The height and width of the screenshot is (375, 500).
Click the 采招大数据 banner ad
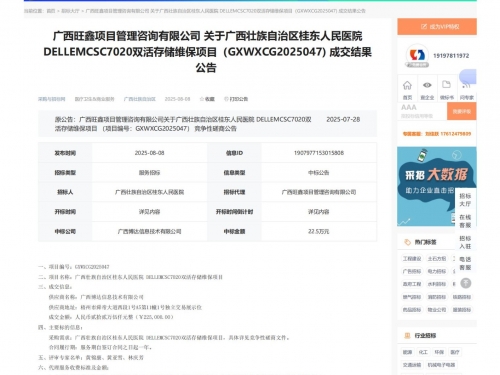coord(426,186)
